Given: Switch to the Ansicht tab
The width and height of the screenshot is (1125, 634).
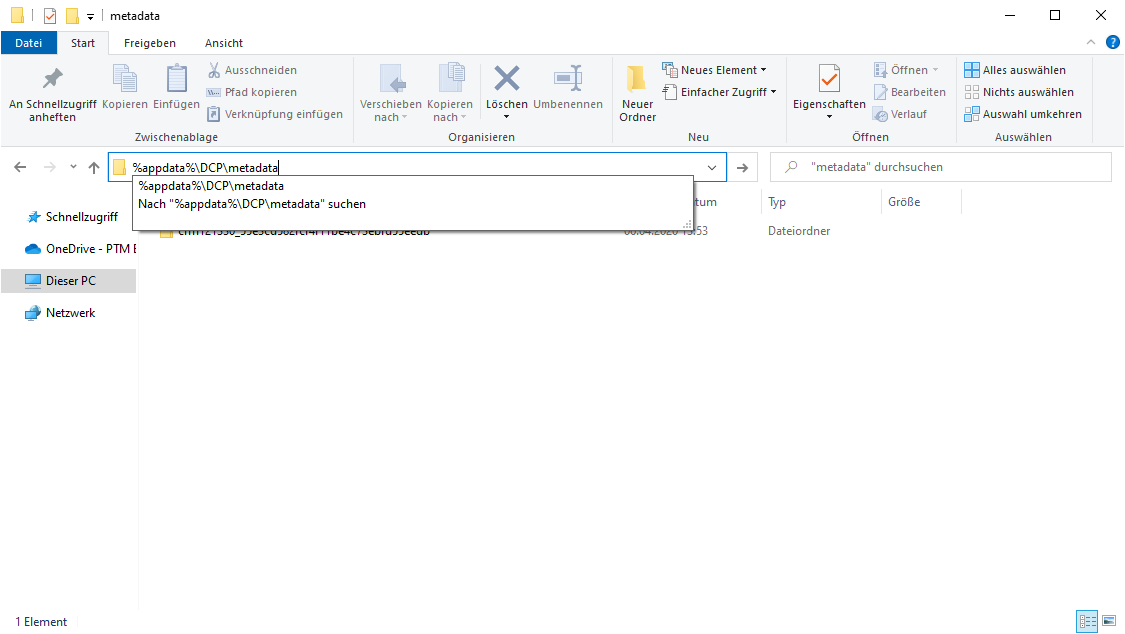Looking at the screenshot, I should [224, 43].
